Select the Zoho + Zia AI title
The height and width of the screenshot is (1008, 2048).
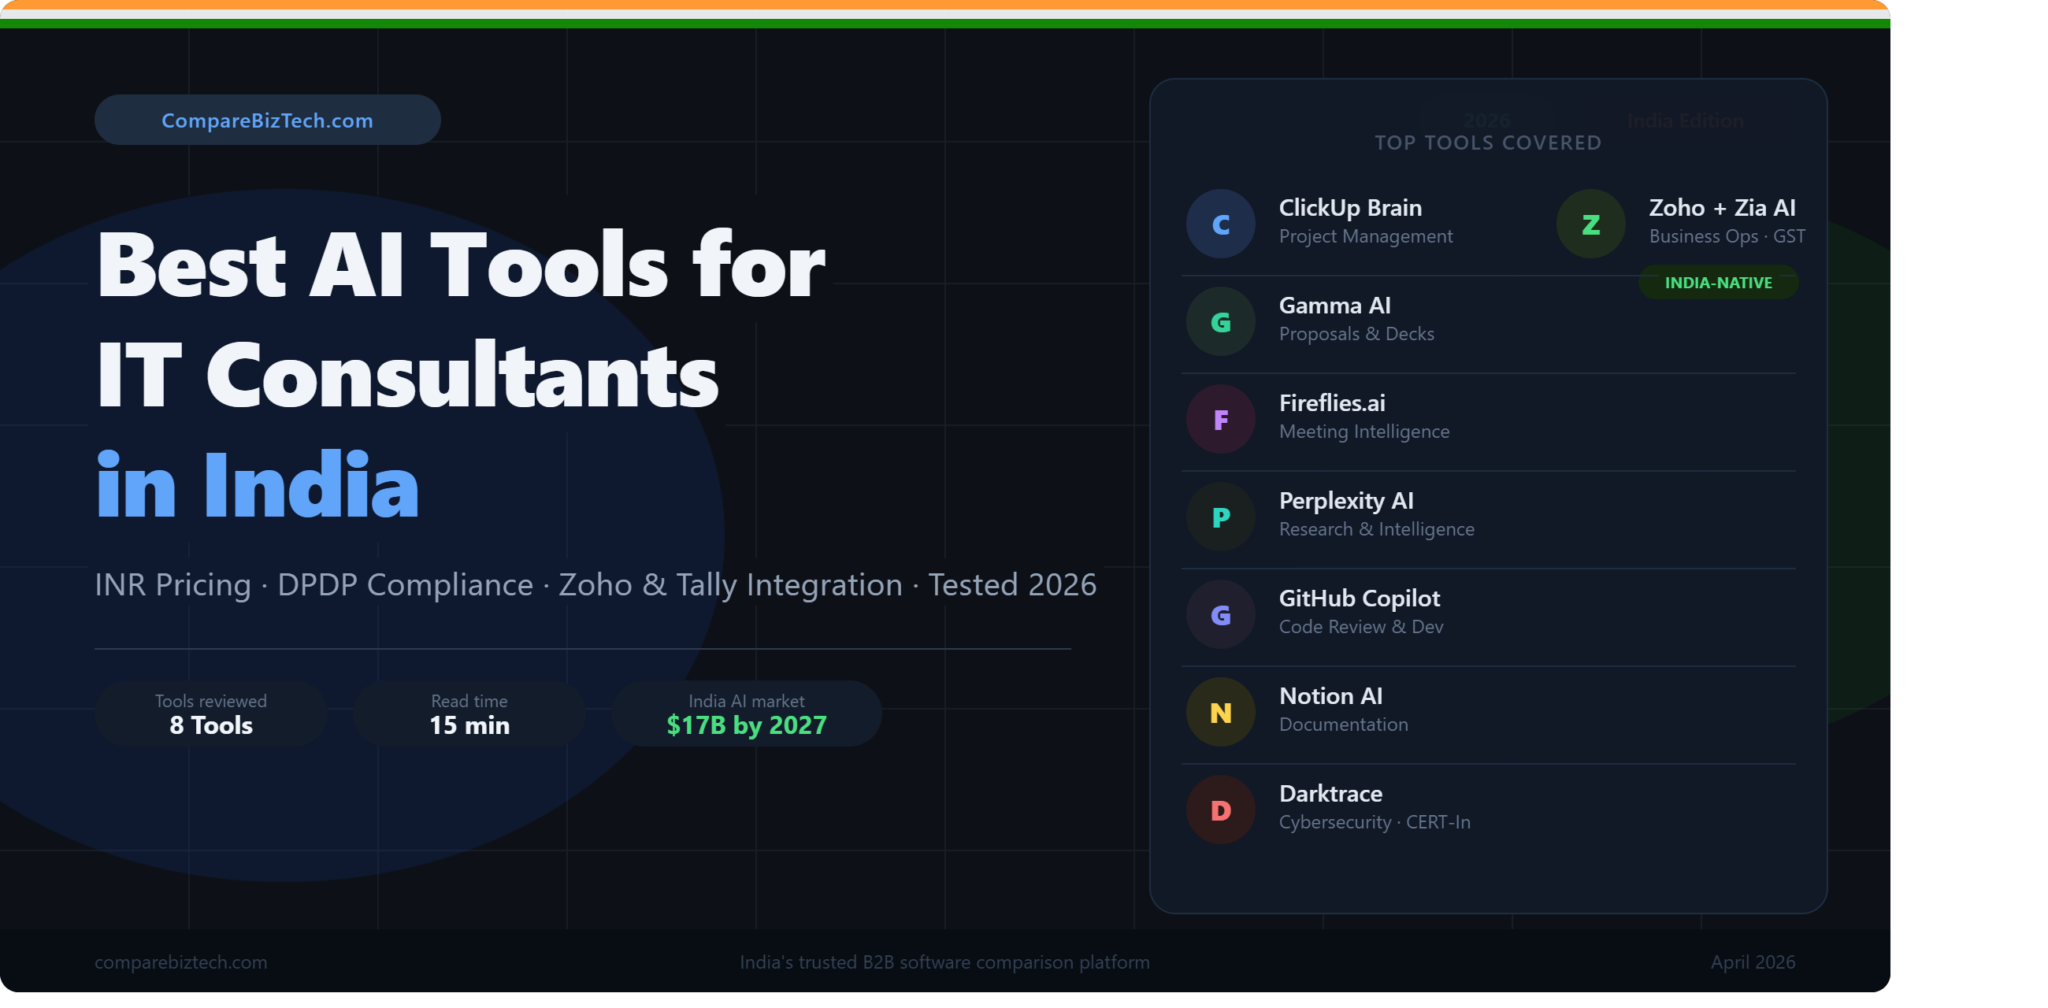1722,208
